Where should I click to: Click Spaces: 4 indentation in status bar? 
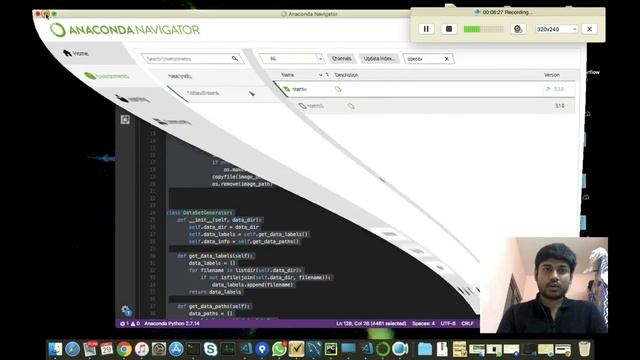pos(423,323)
